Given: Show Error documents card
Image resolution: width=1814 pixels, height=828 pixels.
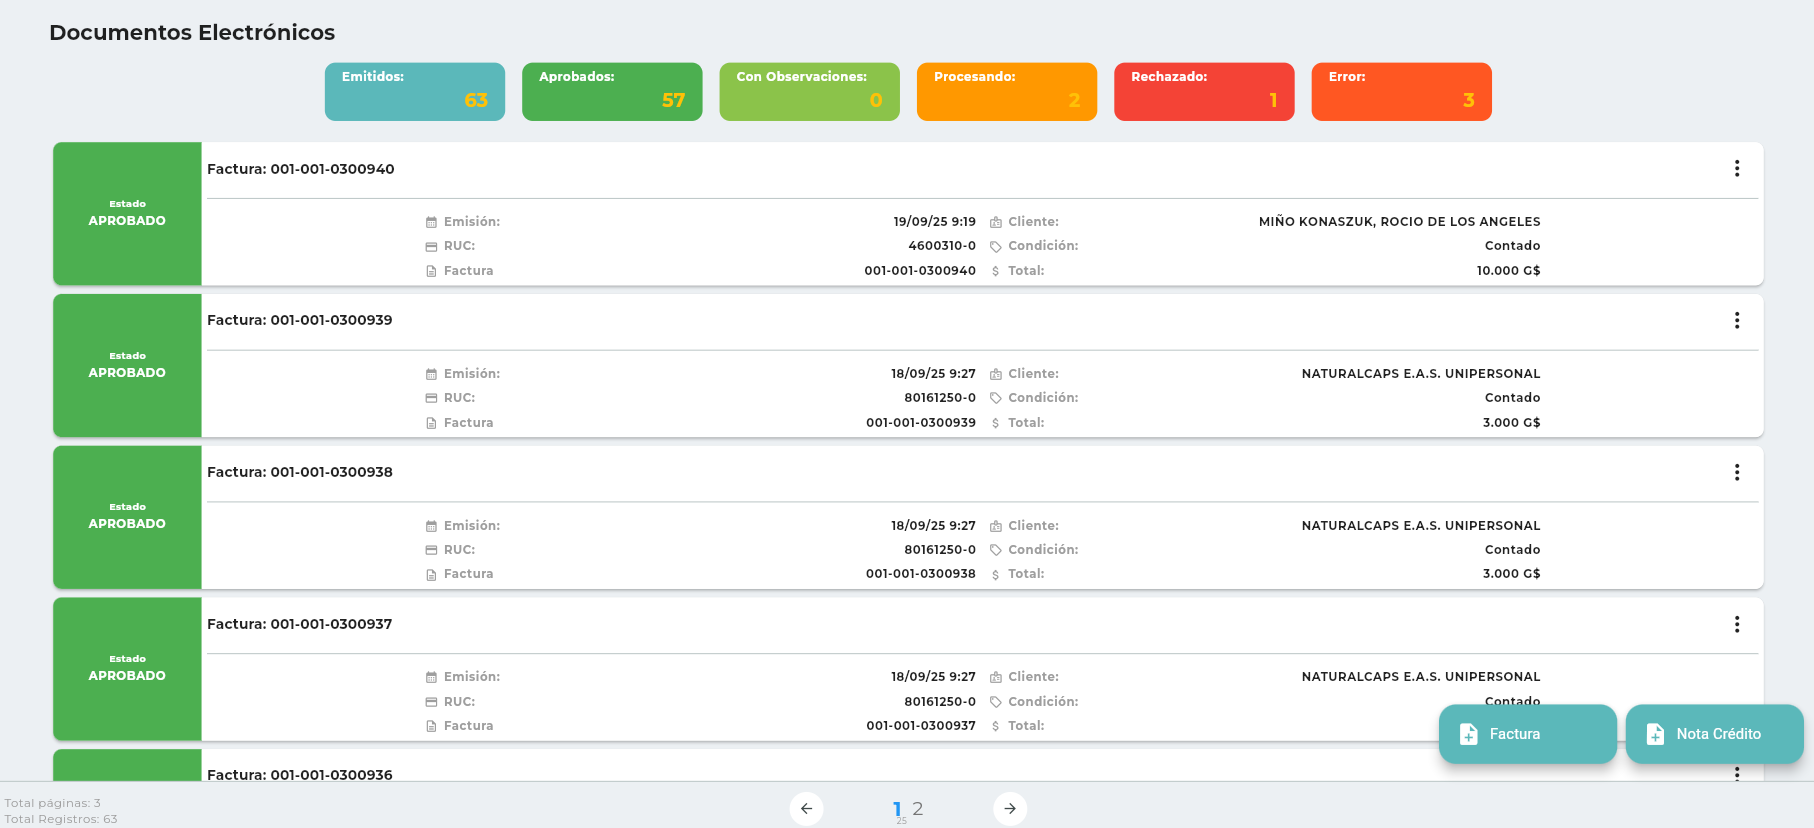Looking at the screenshot, I should click(1401, 92).
